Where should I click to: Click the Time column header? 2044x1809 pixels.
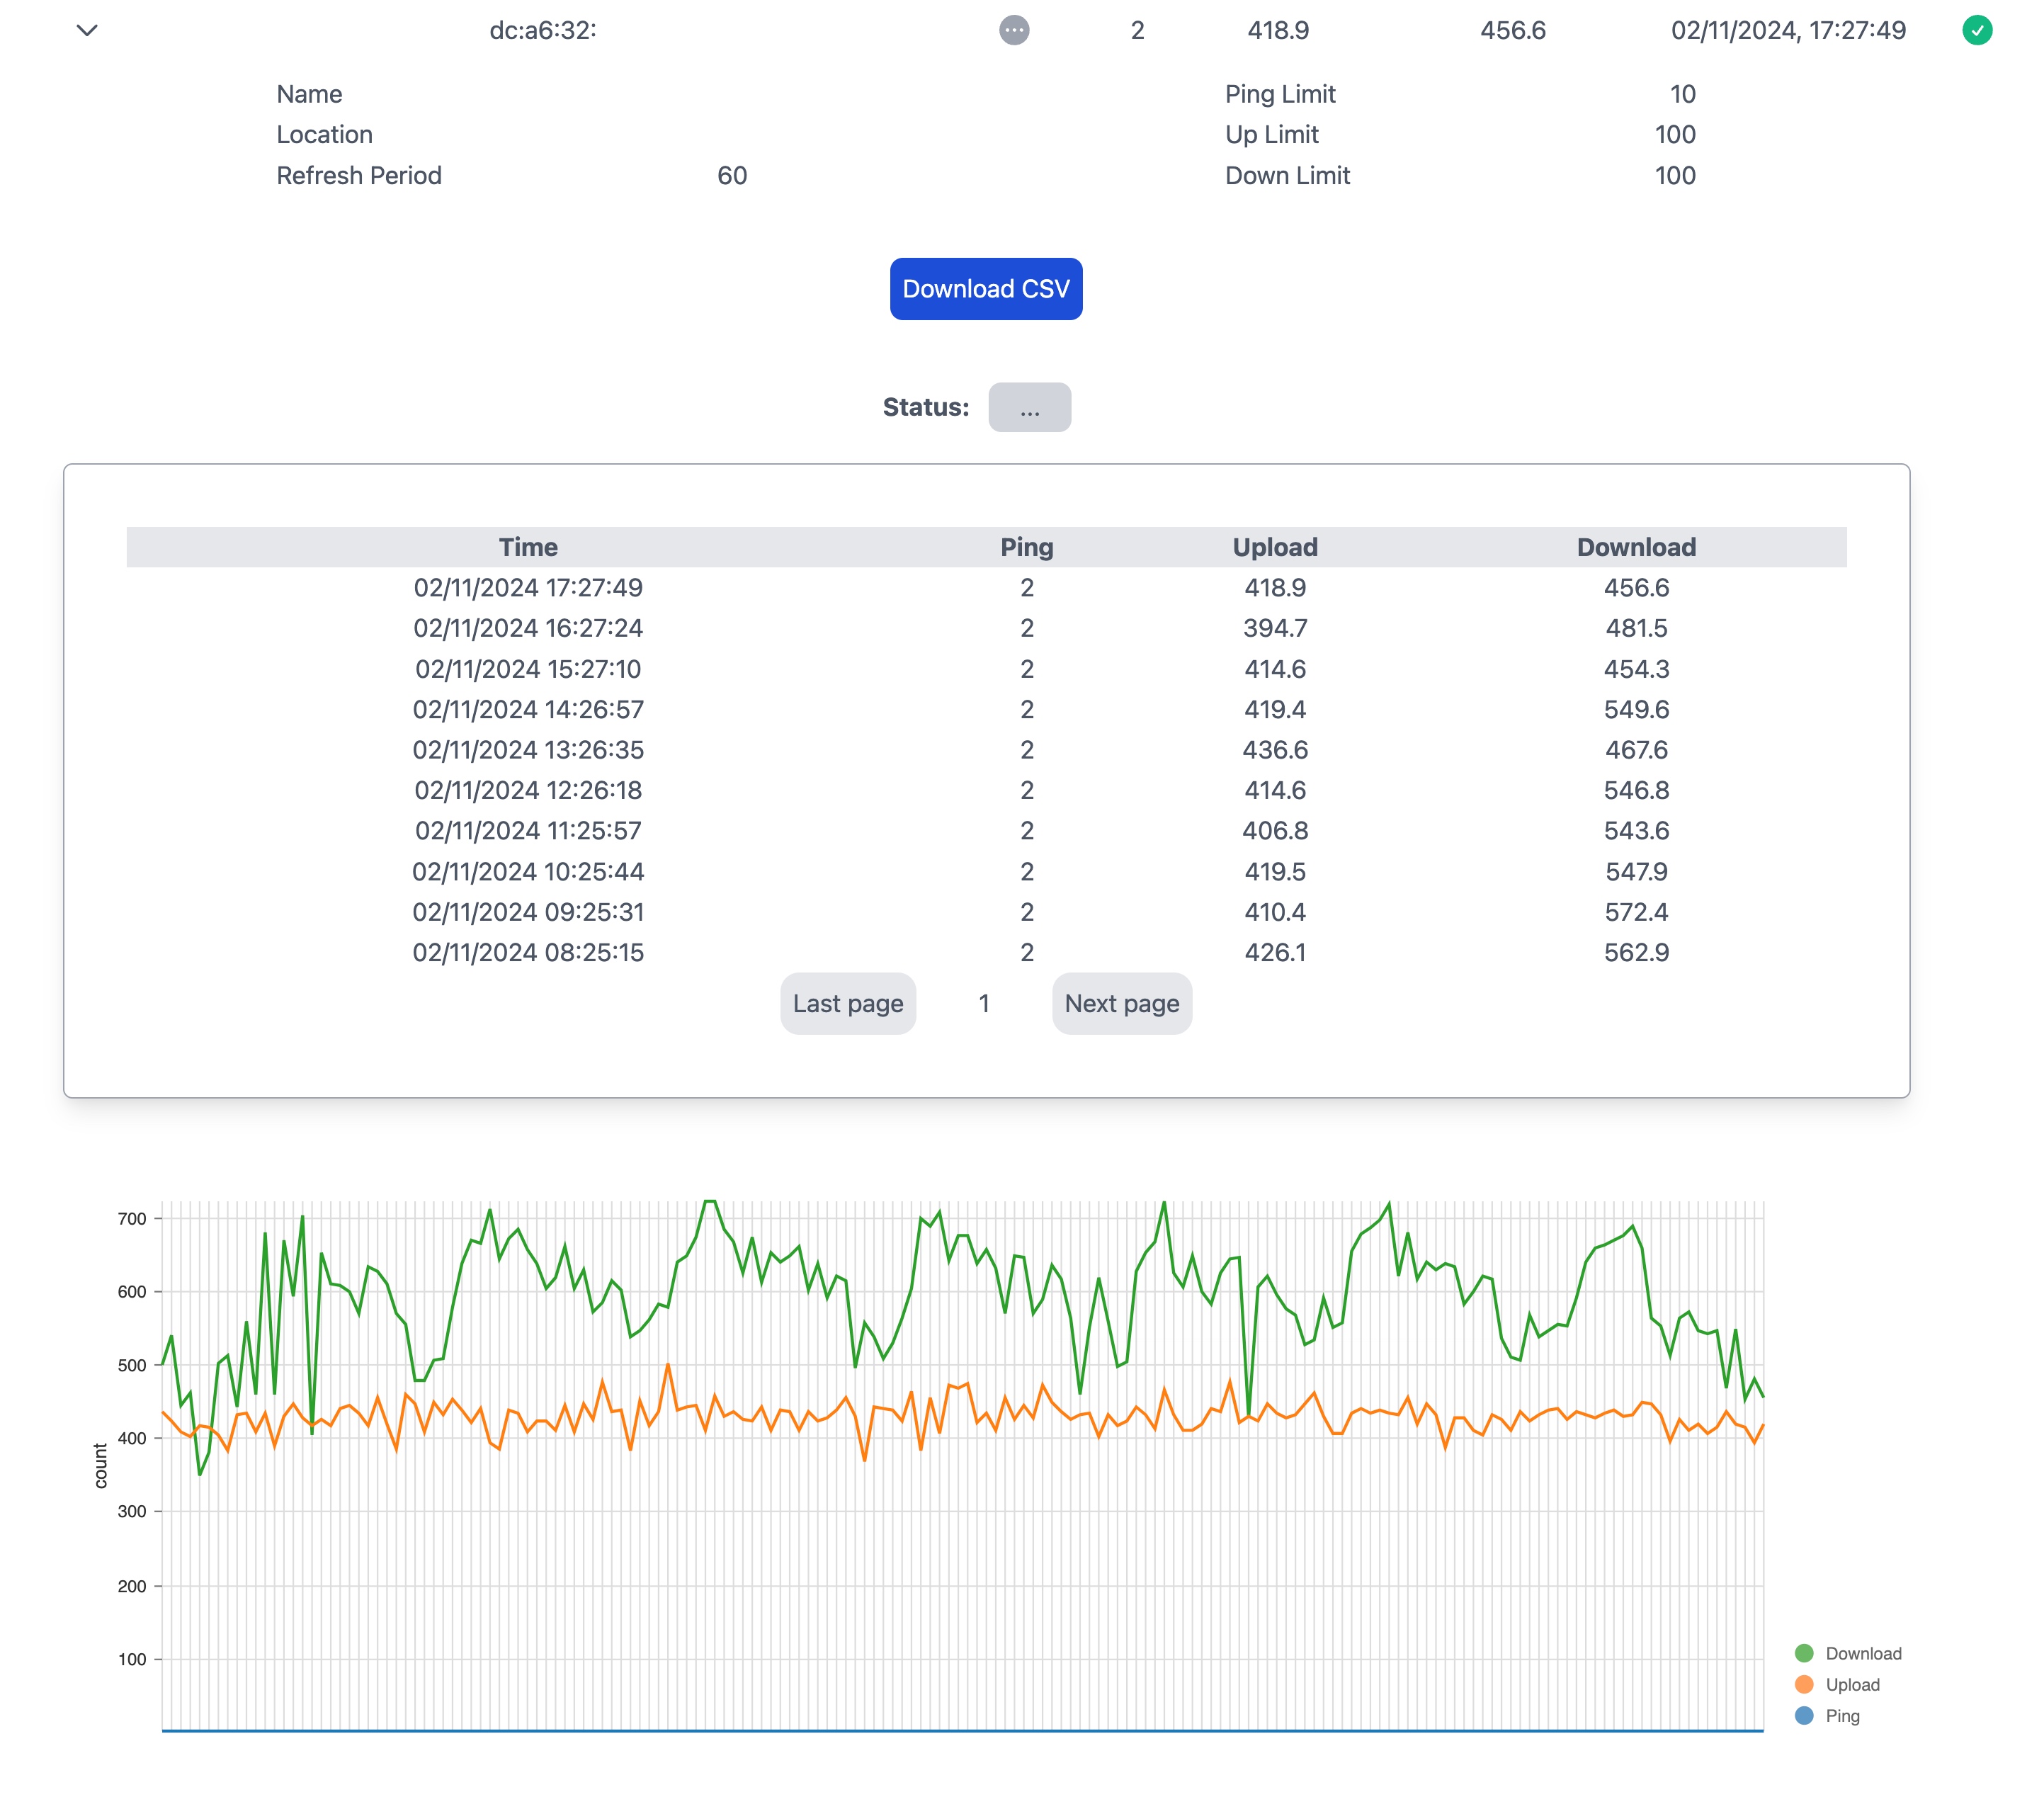click(x=528, y=547)
